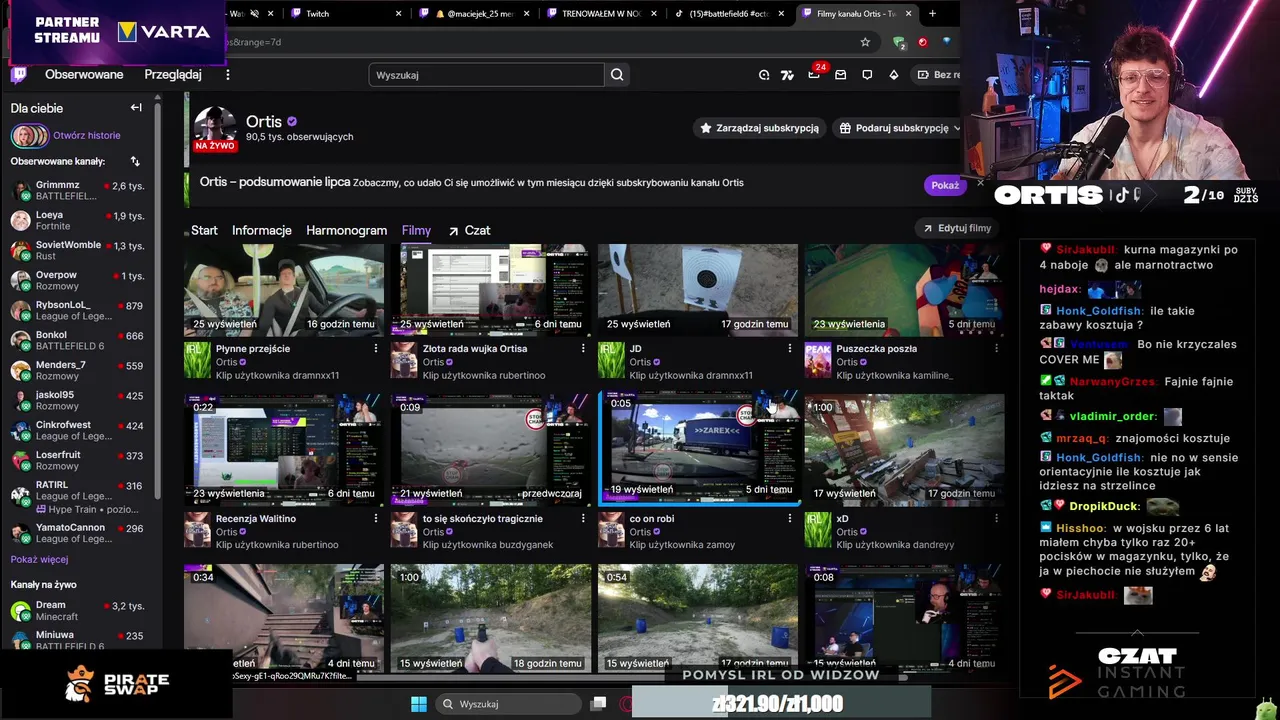The image size is (1280, 720).
Task: Open Puszeczka poszła clip options menu
Action: tap(996, 349)
